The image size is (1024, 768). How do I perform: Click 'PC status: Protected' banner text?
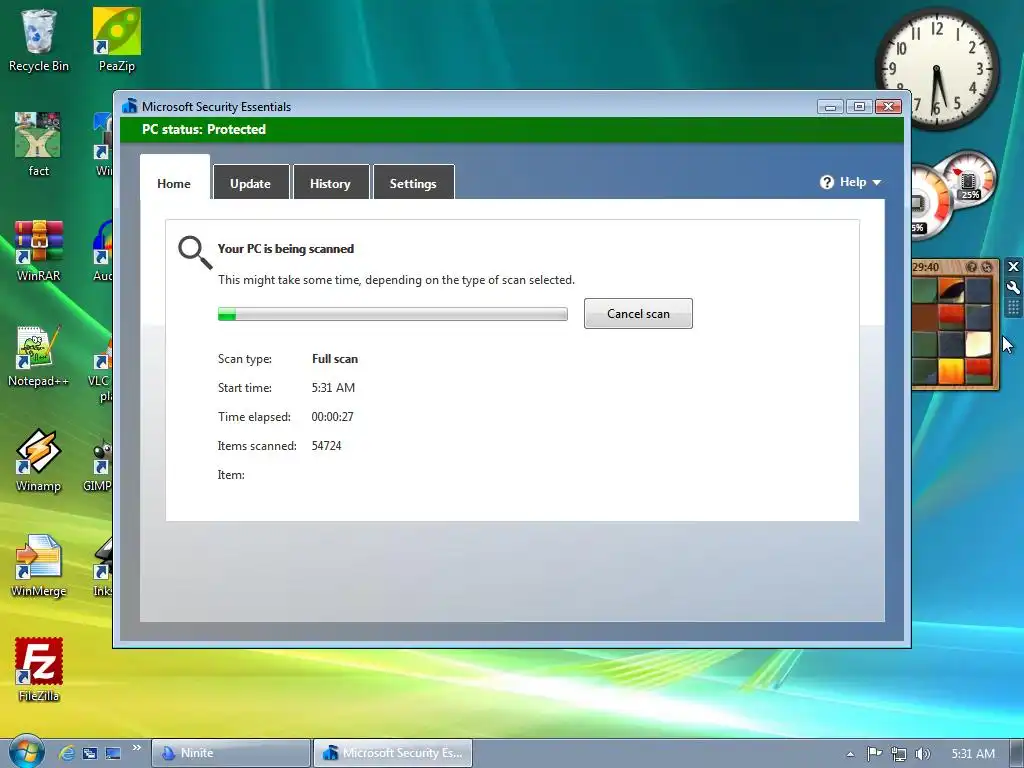[204, 129]
